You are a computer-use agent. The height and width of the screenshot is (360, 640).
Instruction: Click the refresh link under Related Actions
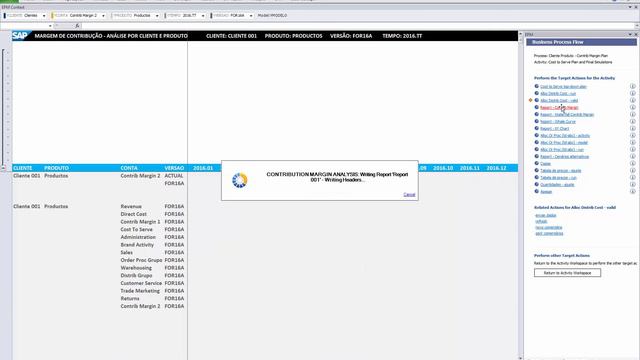pos(541,221)
